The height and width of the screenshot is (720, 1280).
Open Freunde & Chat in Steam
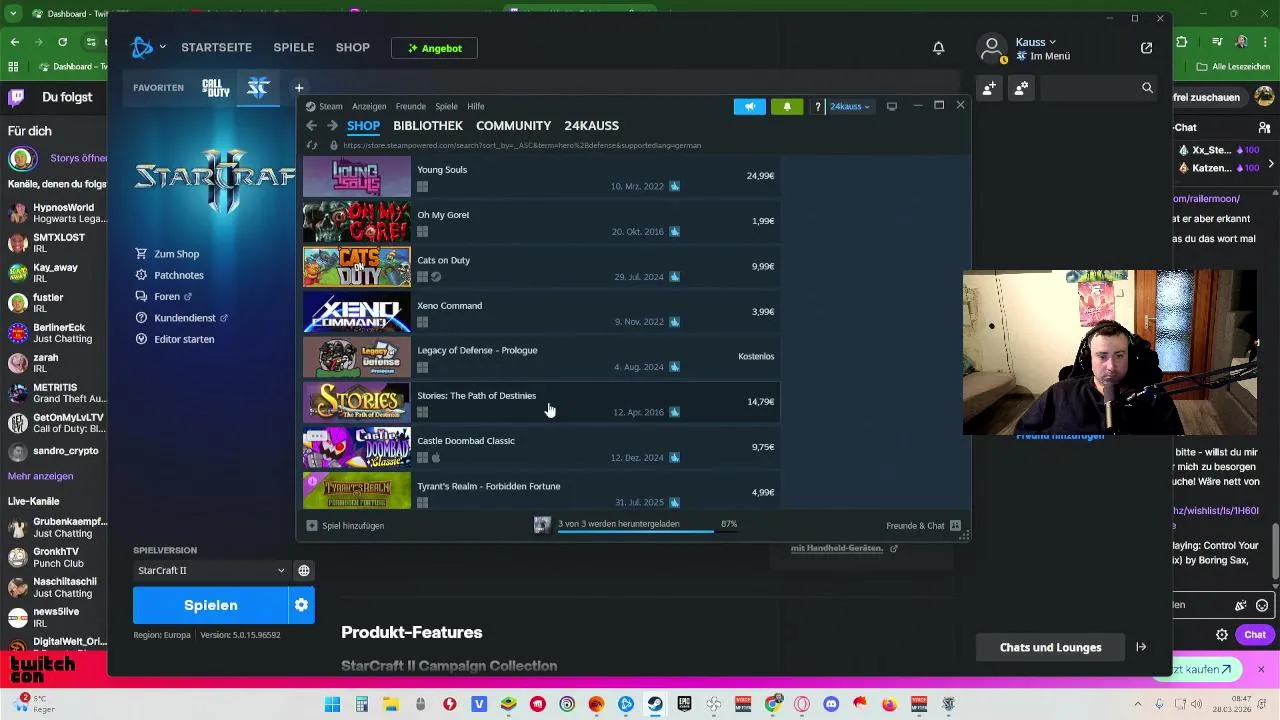pos(923,525)
